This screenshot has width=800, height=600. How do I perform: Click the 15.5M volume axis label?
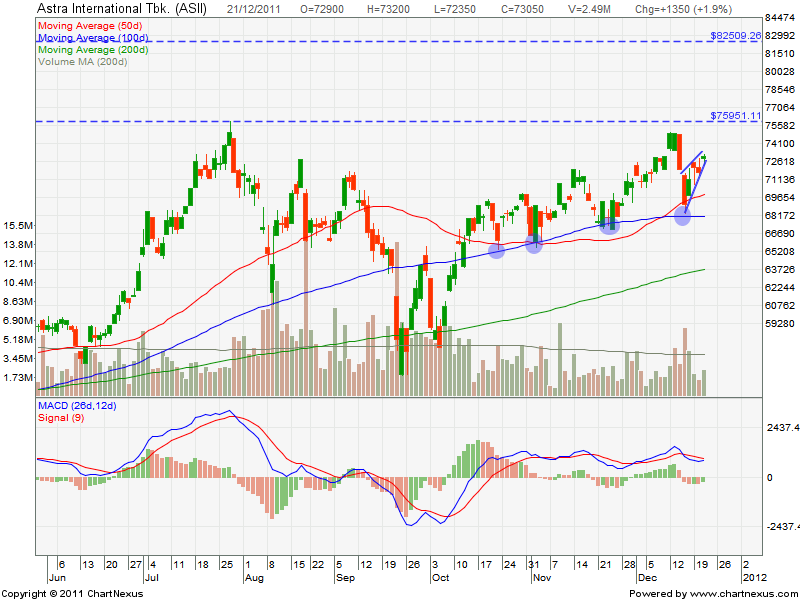tap(20, 226)
